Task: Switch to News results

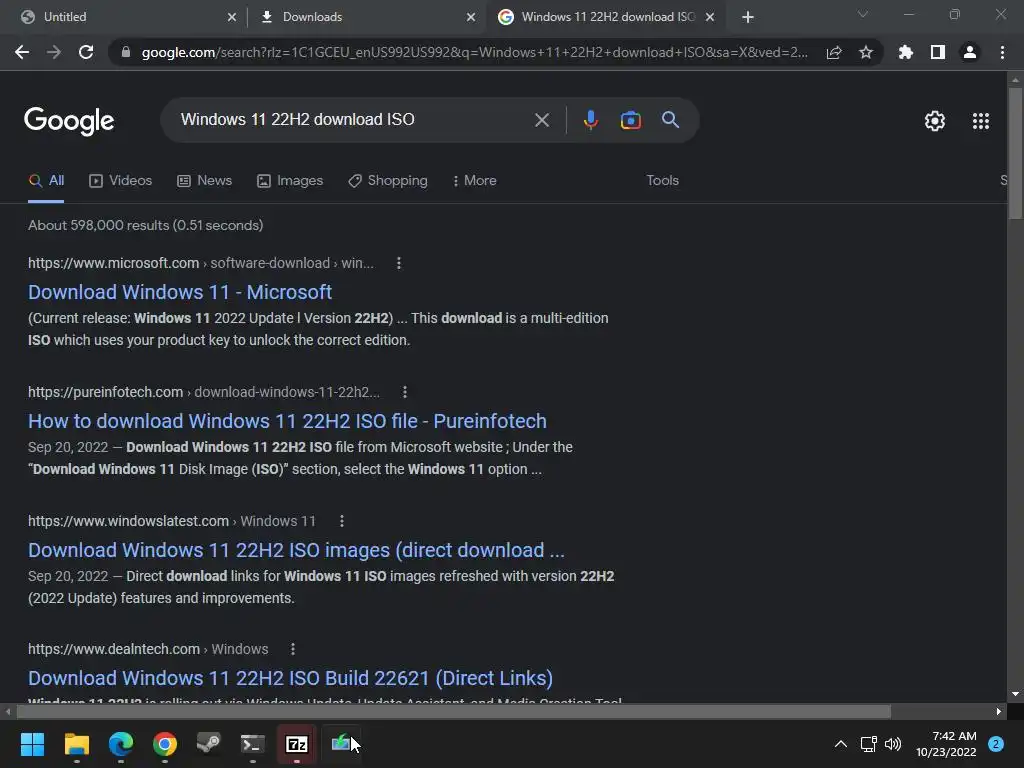Action: 204,181
